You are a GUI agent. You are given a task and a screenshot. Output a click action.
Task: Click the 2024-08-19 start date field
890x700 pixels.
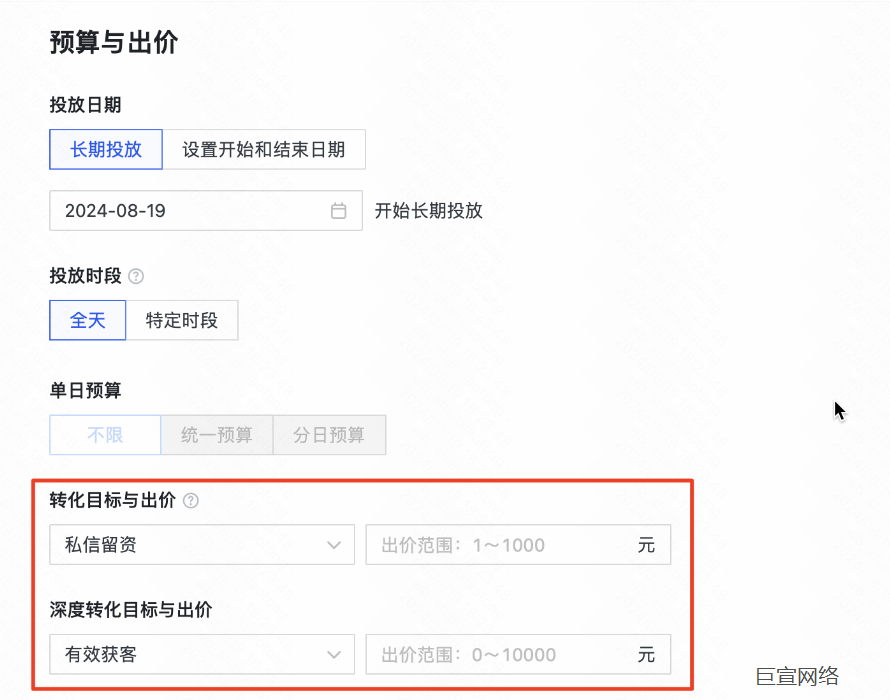[x=190, y=211]
